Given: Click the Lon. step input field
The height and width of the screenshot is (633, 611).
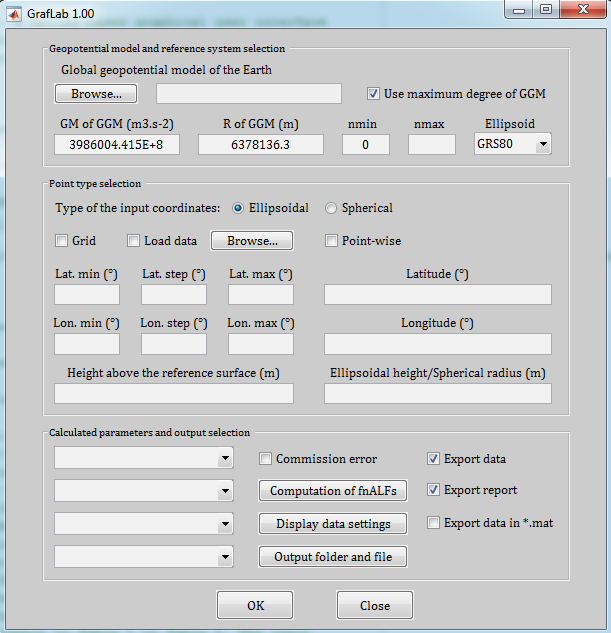Looking at the screenshot, I should (x=174, y=344).
